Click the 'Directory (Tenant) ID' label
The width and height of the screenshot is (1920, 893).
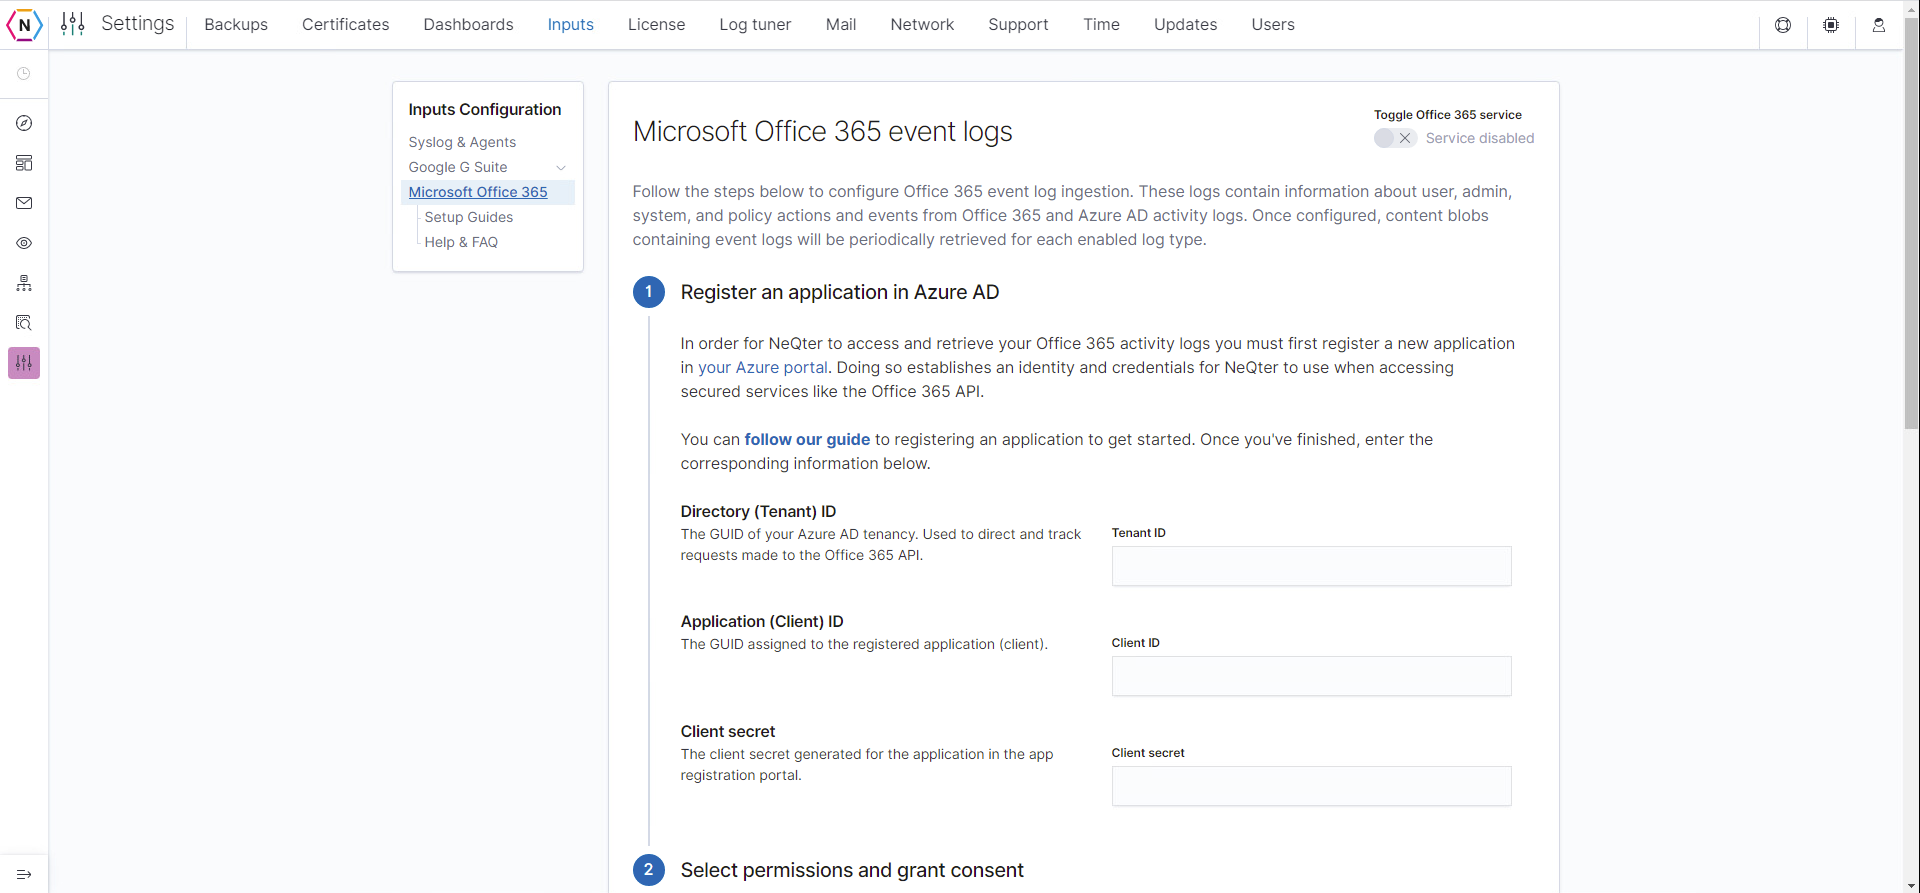point(758,511)
